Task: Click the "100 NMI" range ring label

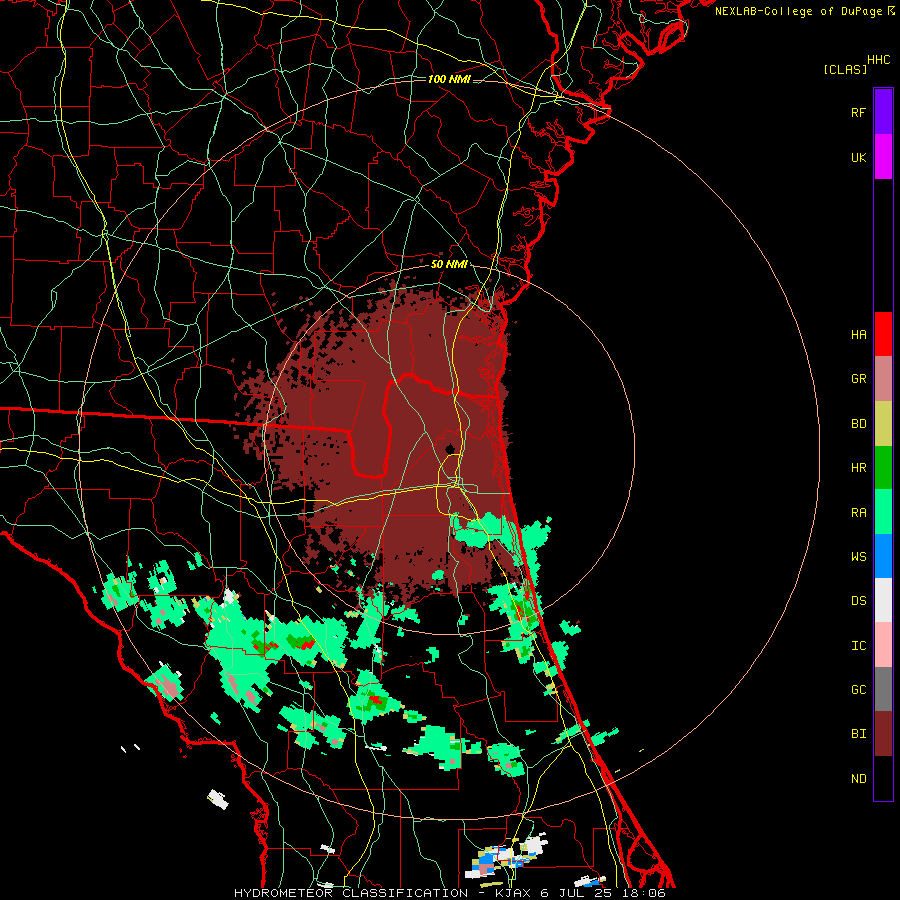Action: click(x=449, y=79)
